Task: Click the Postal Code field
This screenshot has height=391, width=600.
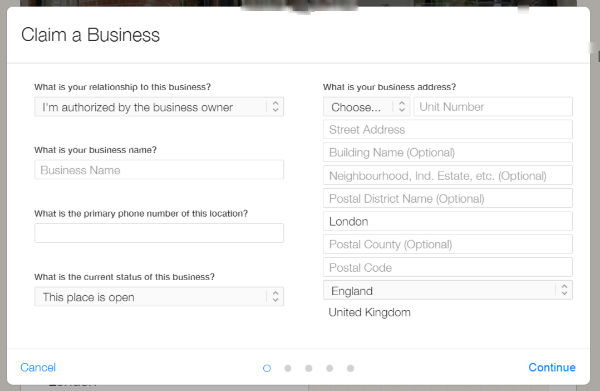Action: coord(448,267)
